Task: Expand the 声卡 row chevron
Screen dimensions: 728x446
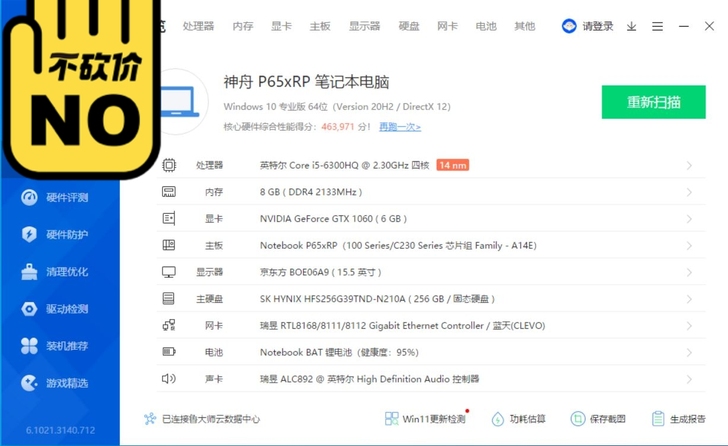Action: (x=689, y=379)
